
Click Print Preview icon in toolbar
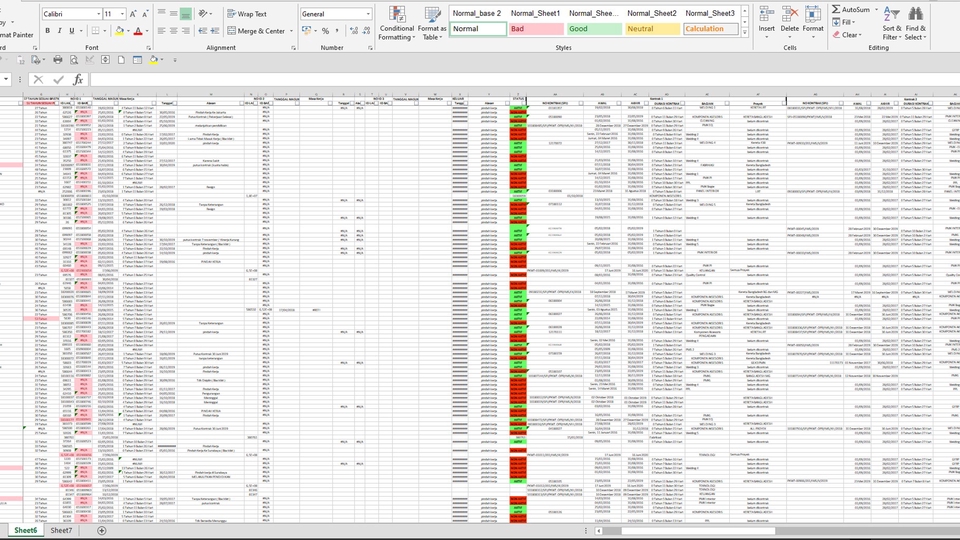pos(73,60)
